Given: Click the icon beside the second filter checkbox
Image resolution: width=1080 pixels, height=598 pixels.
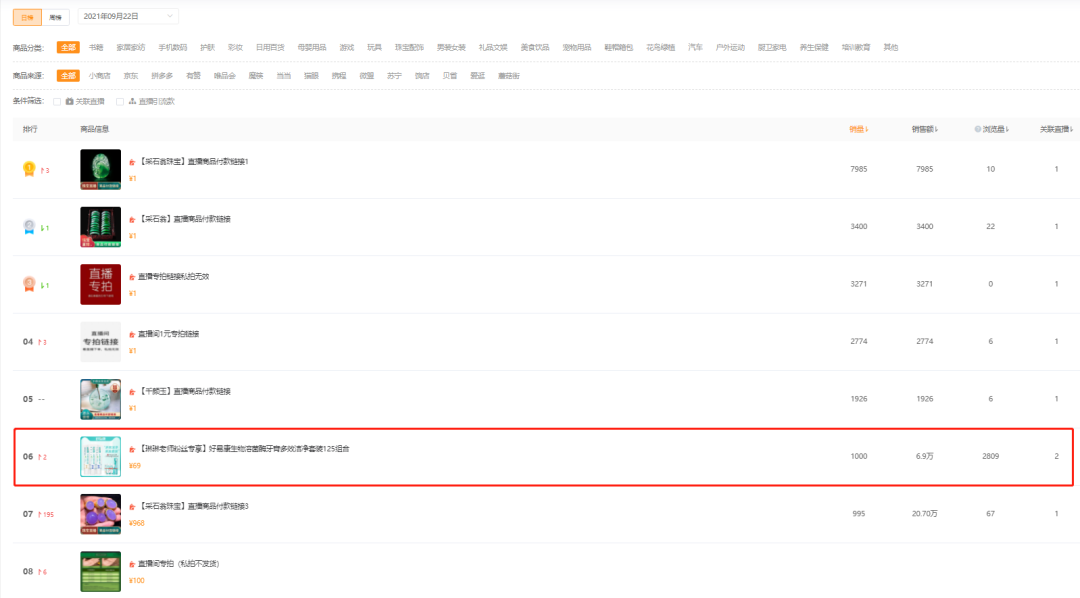Looking at the screenshot, I should pyautogui.click(x=132, y=101).
